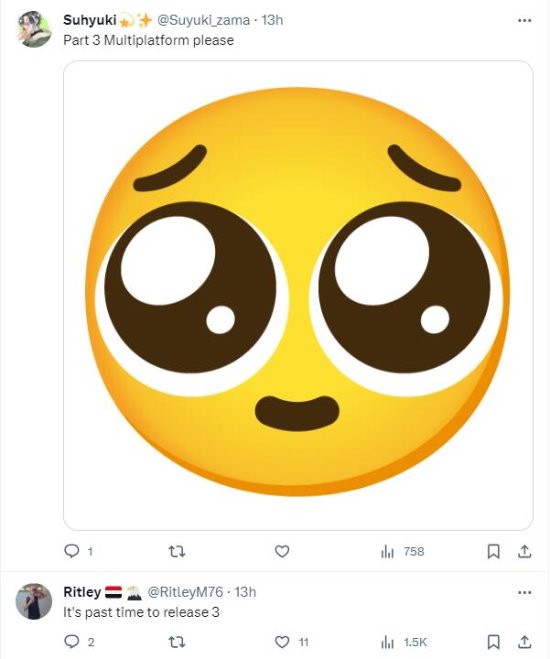550x659 pixels.
Task: Open Suhyuki's profile picture
Action: 34,29
